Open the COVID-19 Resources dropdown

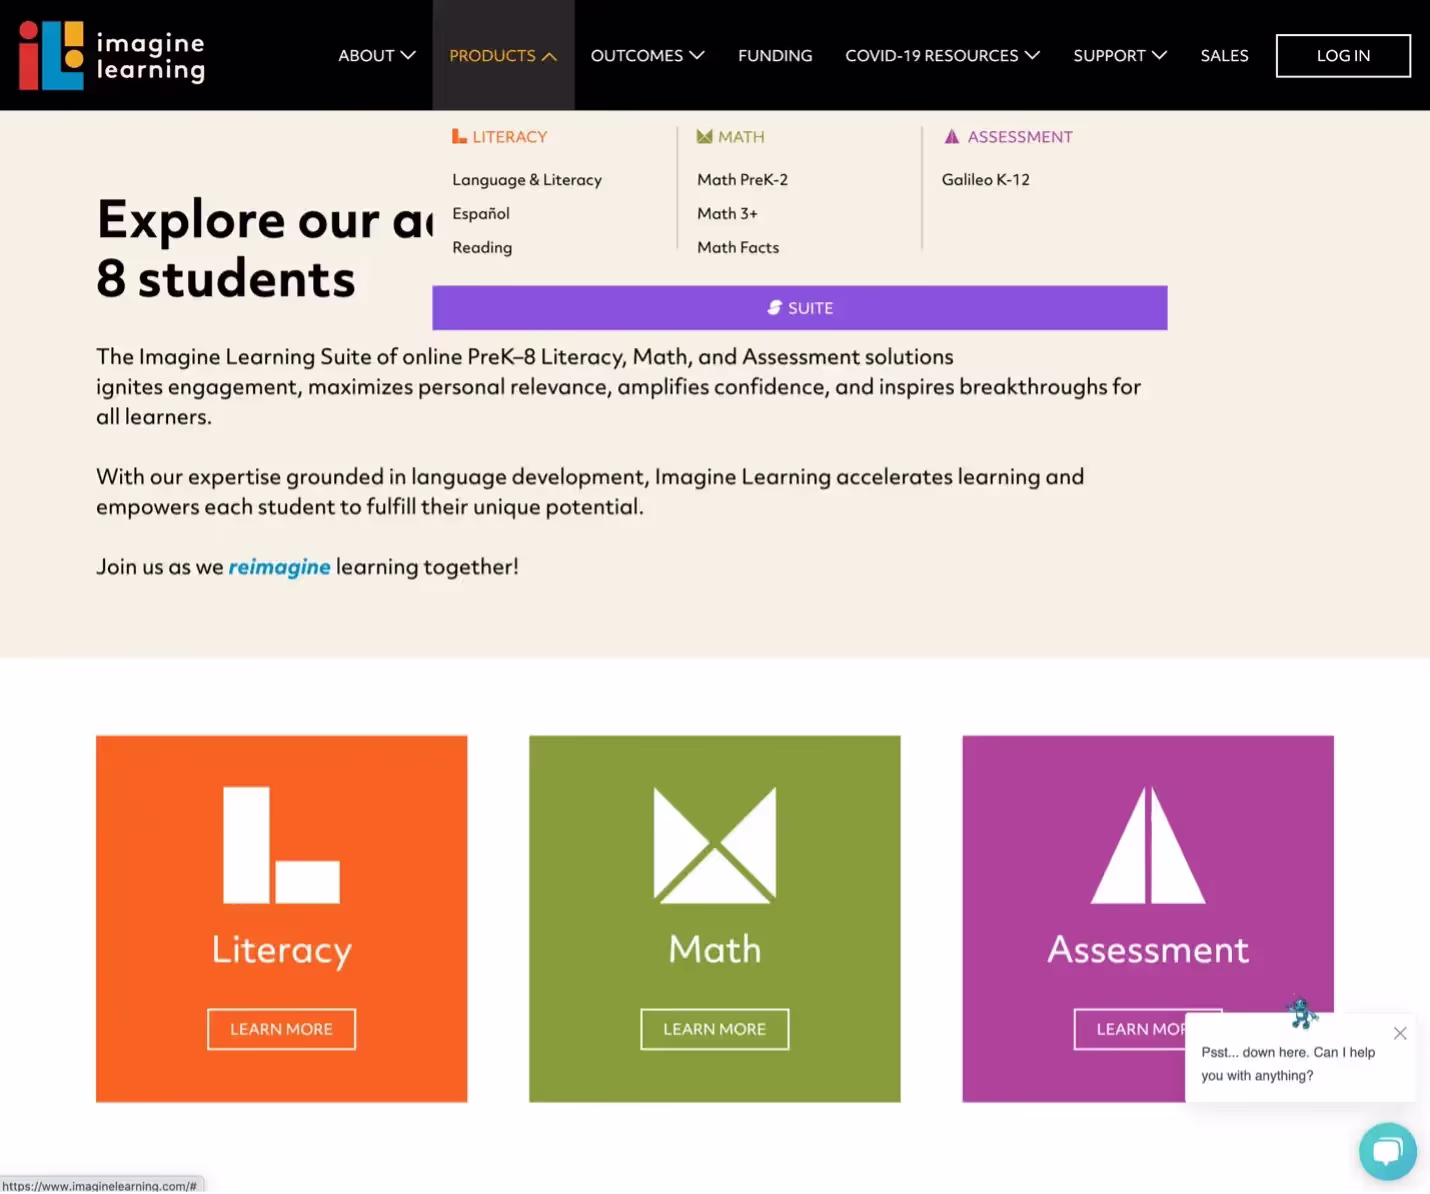tap(942, 56)
